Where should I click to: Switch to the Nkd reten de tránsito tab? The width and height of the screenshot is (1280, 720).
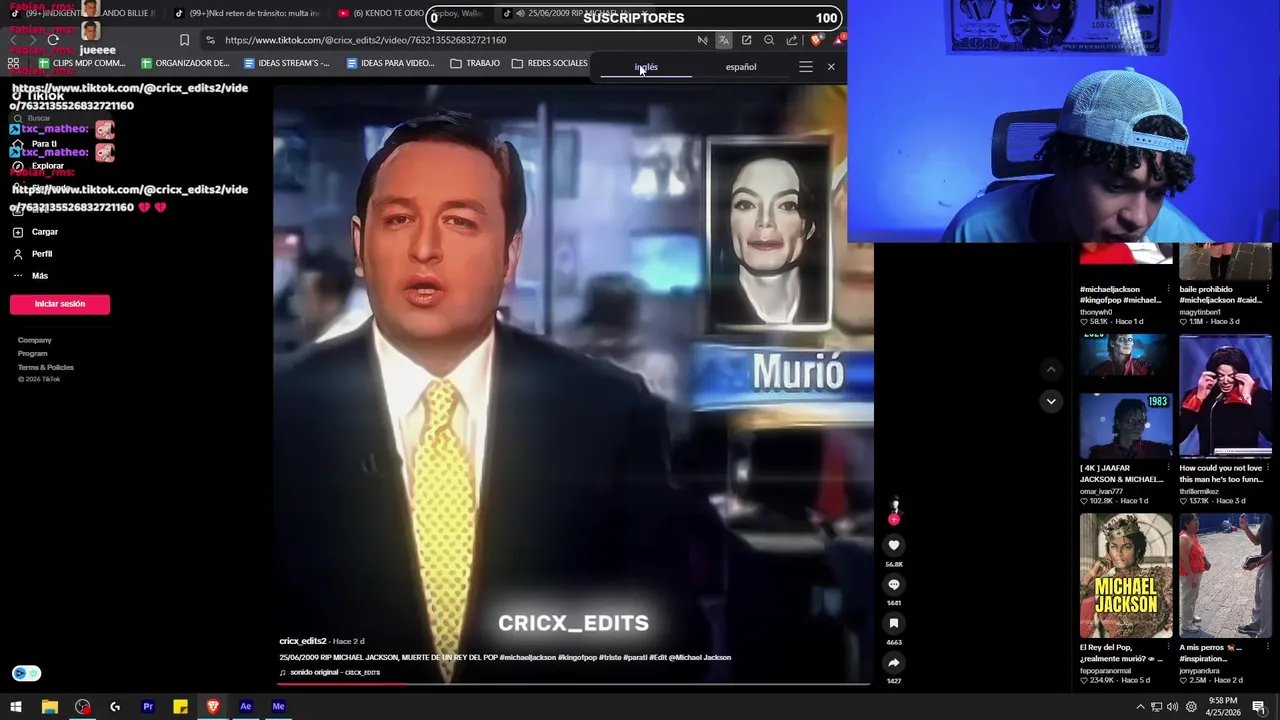click(248, 13)
